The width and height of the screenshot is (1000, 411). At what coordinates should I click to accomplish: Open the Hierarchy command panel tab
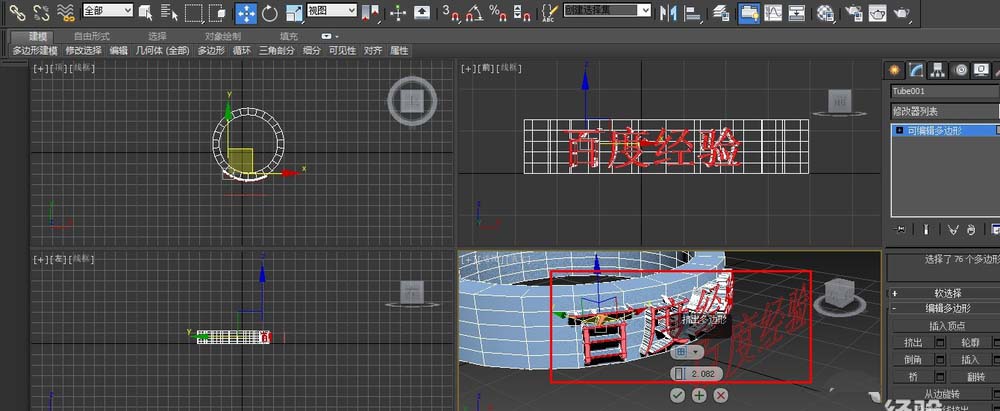click(x=937, y=70)
